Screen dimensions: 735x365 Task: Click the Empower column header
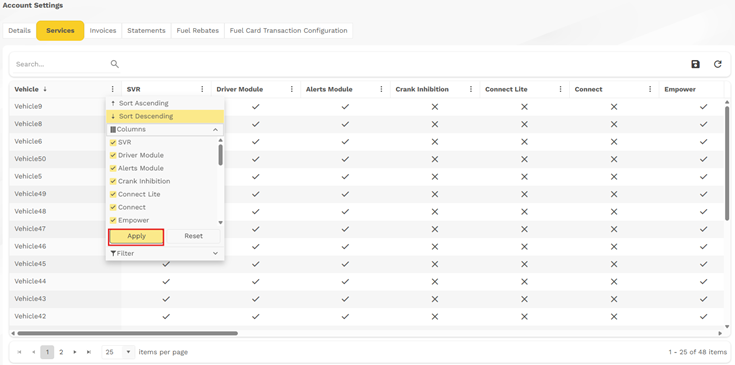(x=680, y=89)
